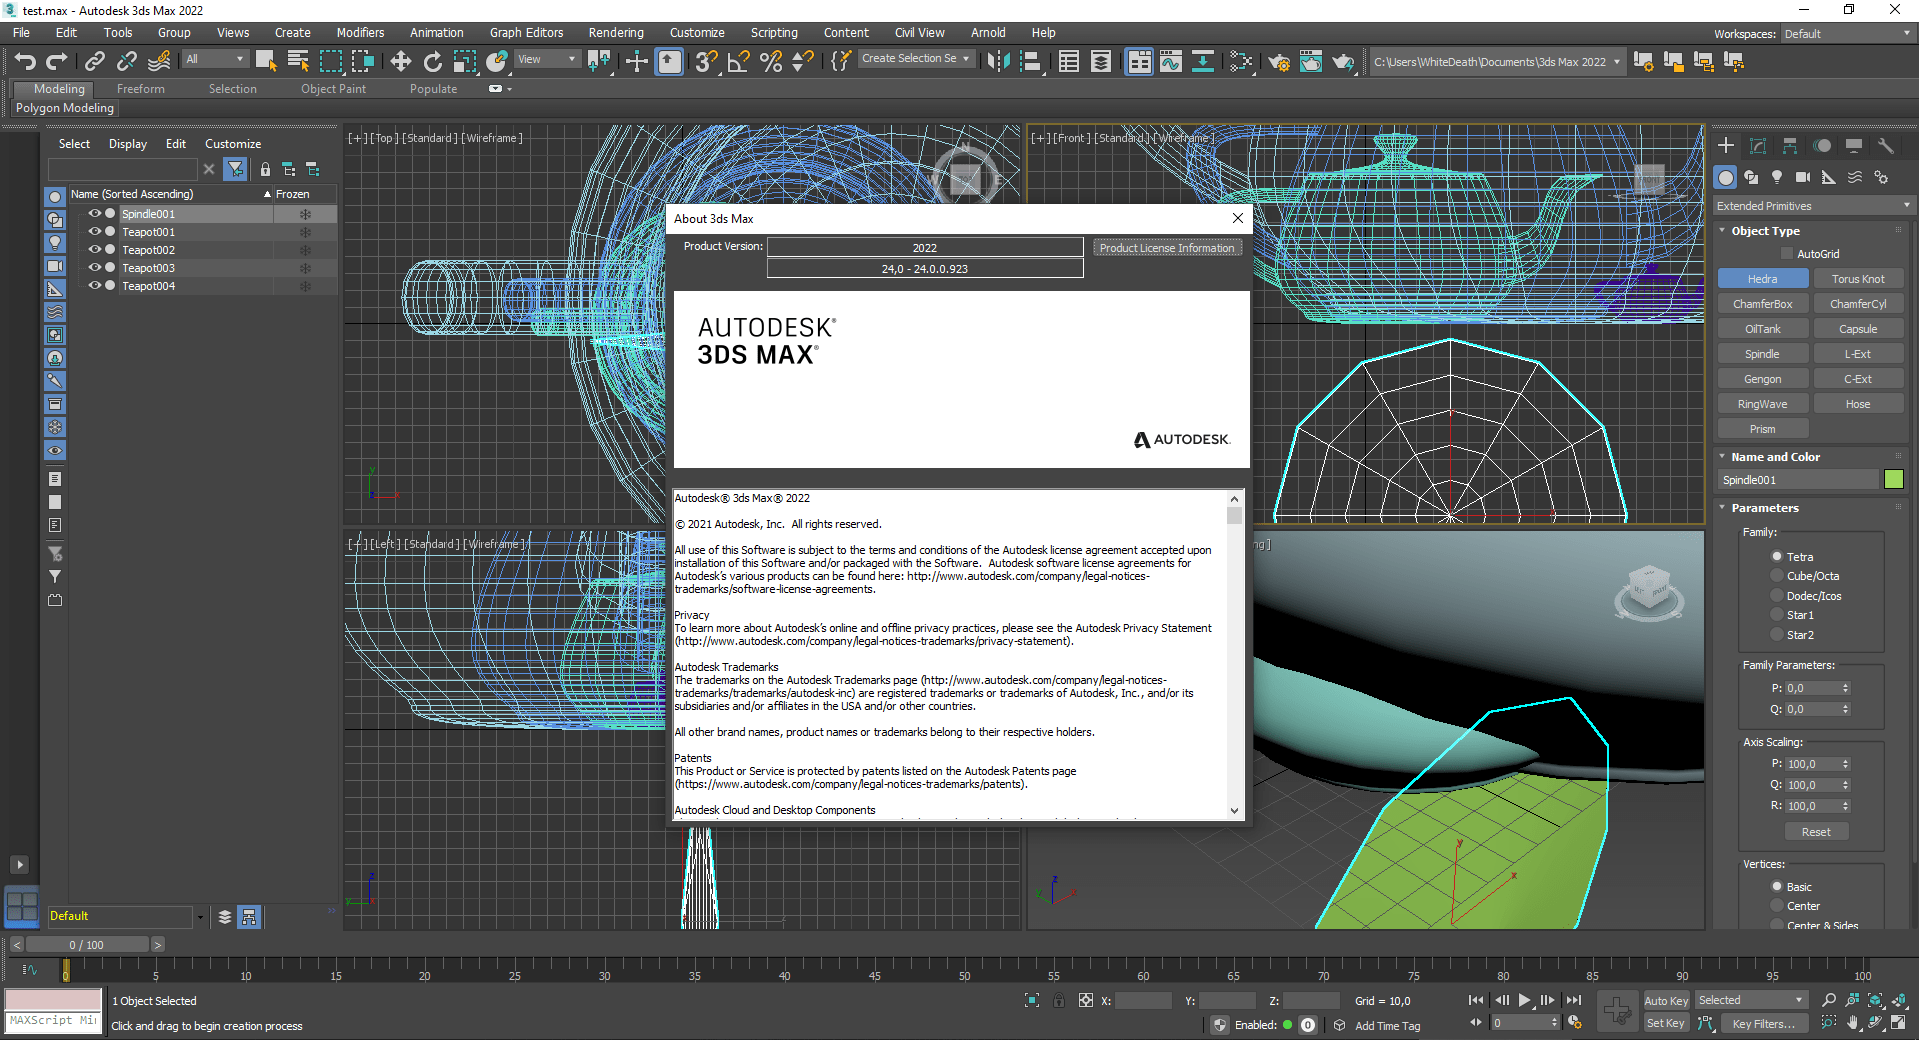Toggle visibility eye of Spindle001
Viewport: 1919px width, 1040px height.
click(95, 214)
